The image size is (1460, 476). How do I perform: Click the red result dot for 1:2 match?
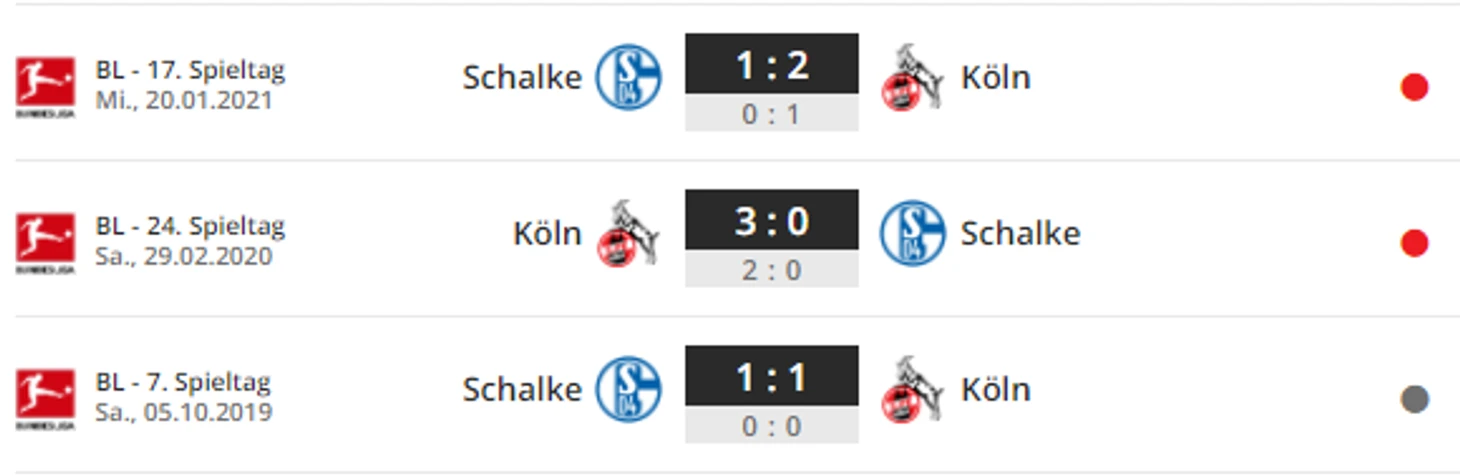coord(1414,88)
